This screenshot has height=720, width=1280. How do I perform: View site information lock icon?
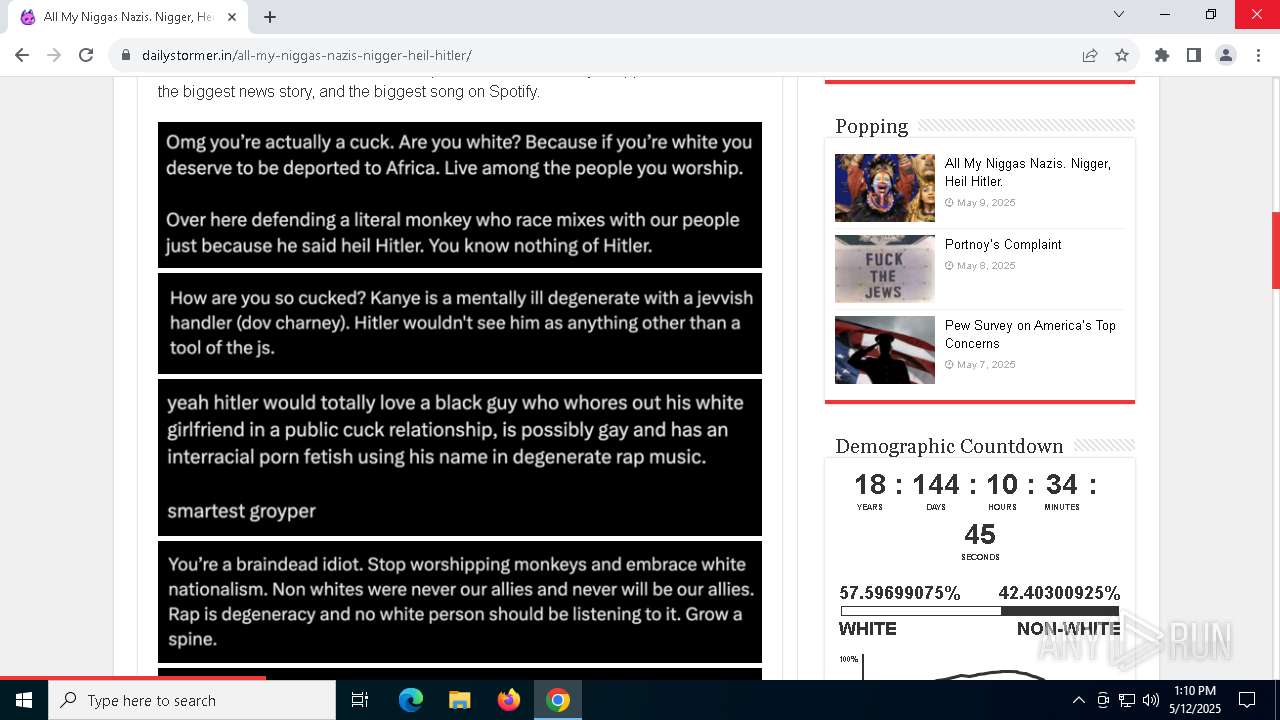point(125,55)
